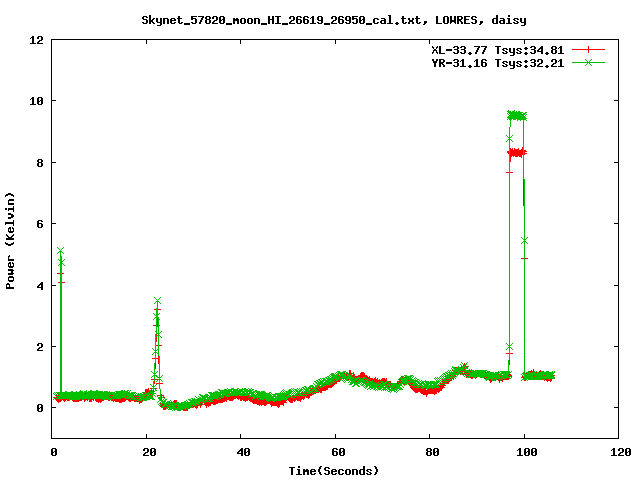Click the y-axis tick label 6

tap(40, 224)
